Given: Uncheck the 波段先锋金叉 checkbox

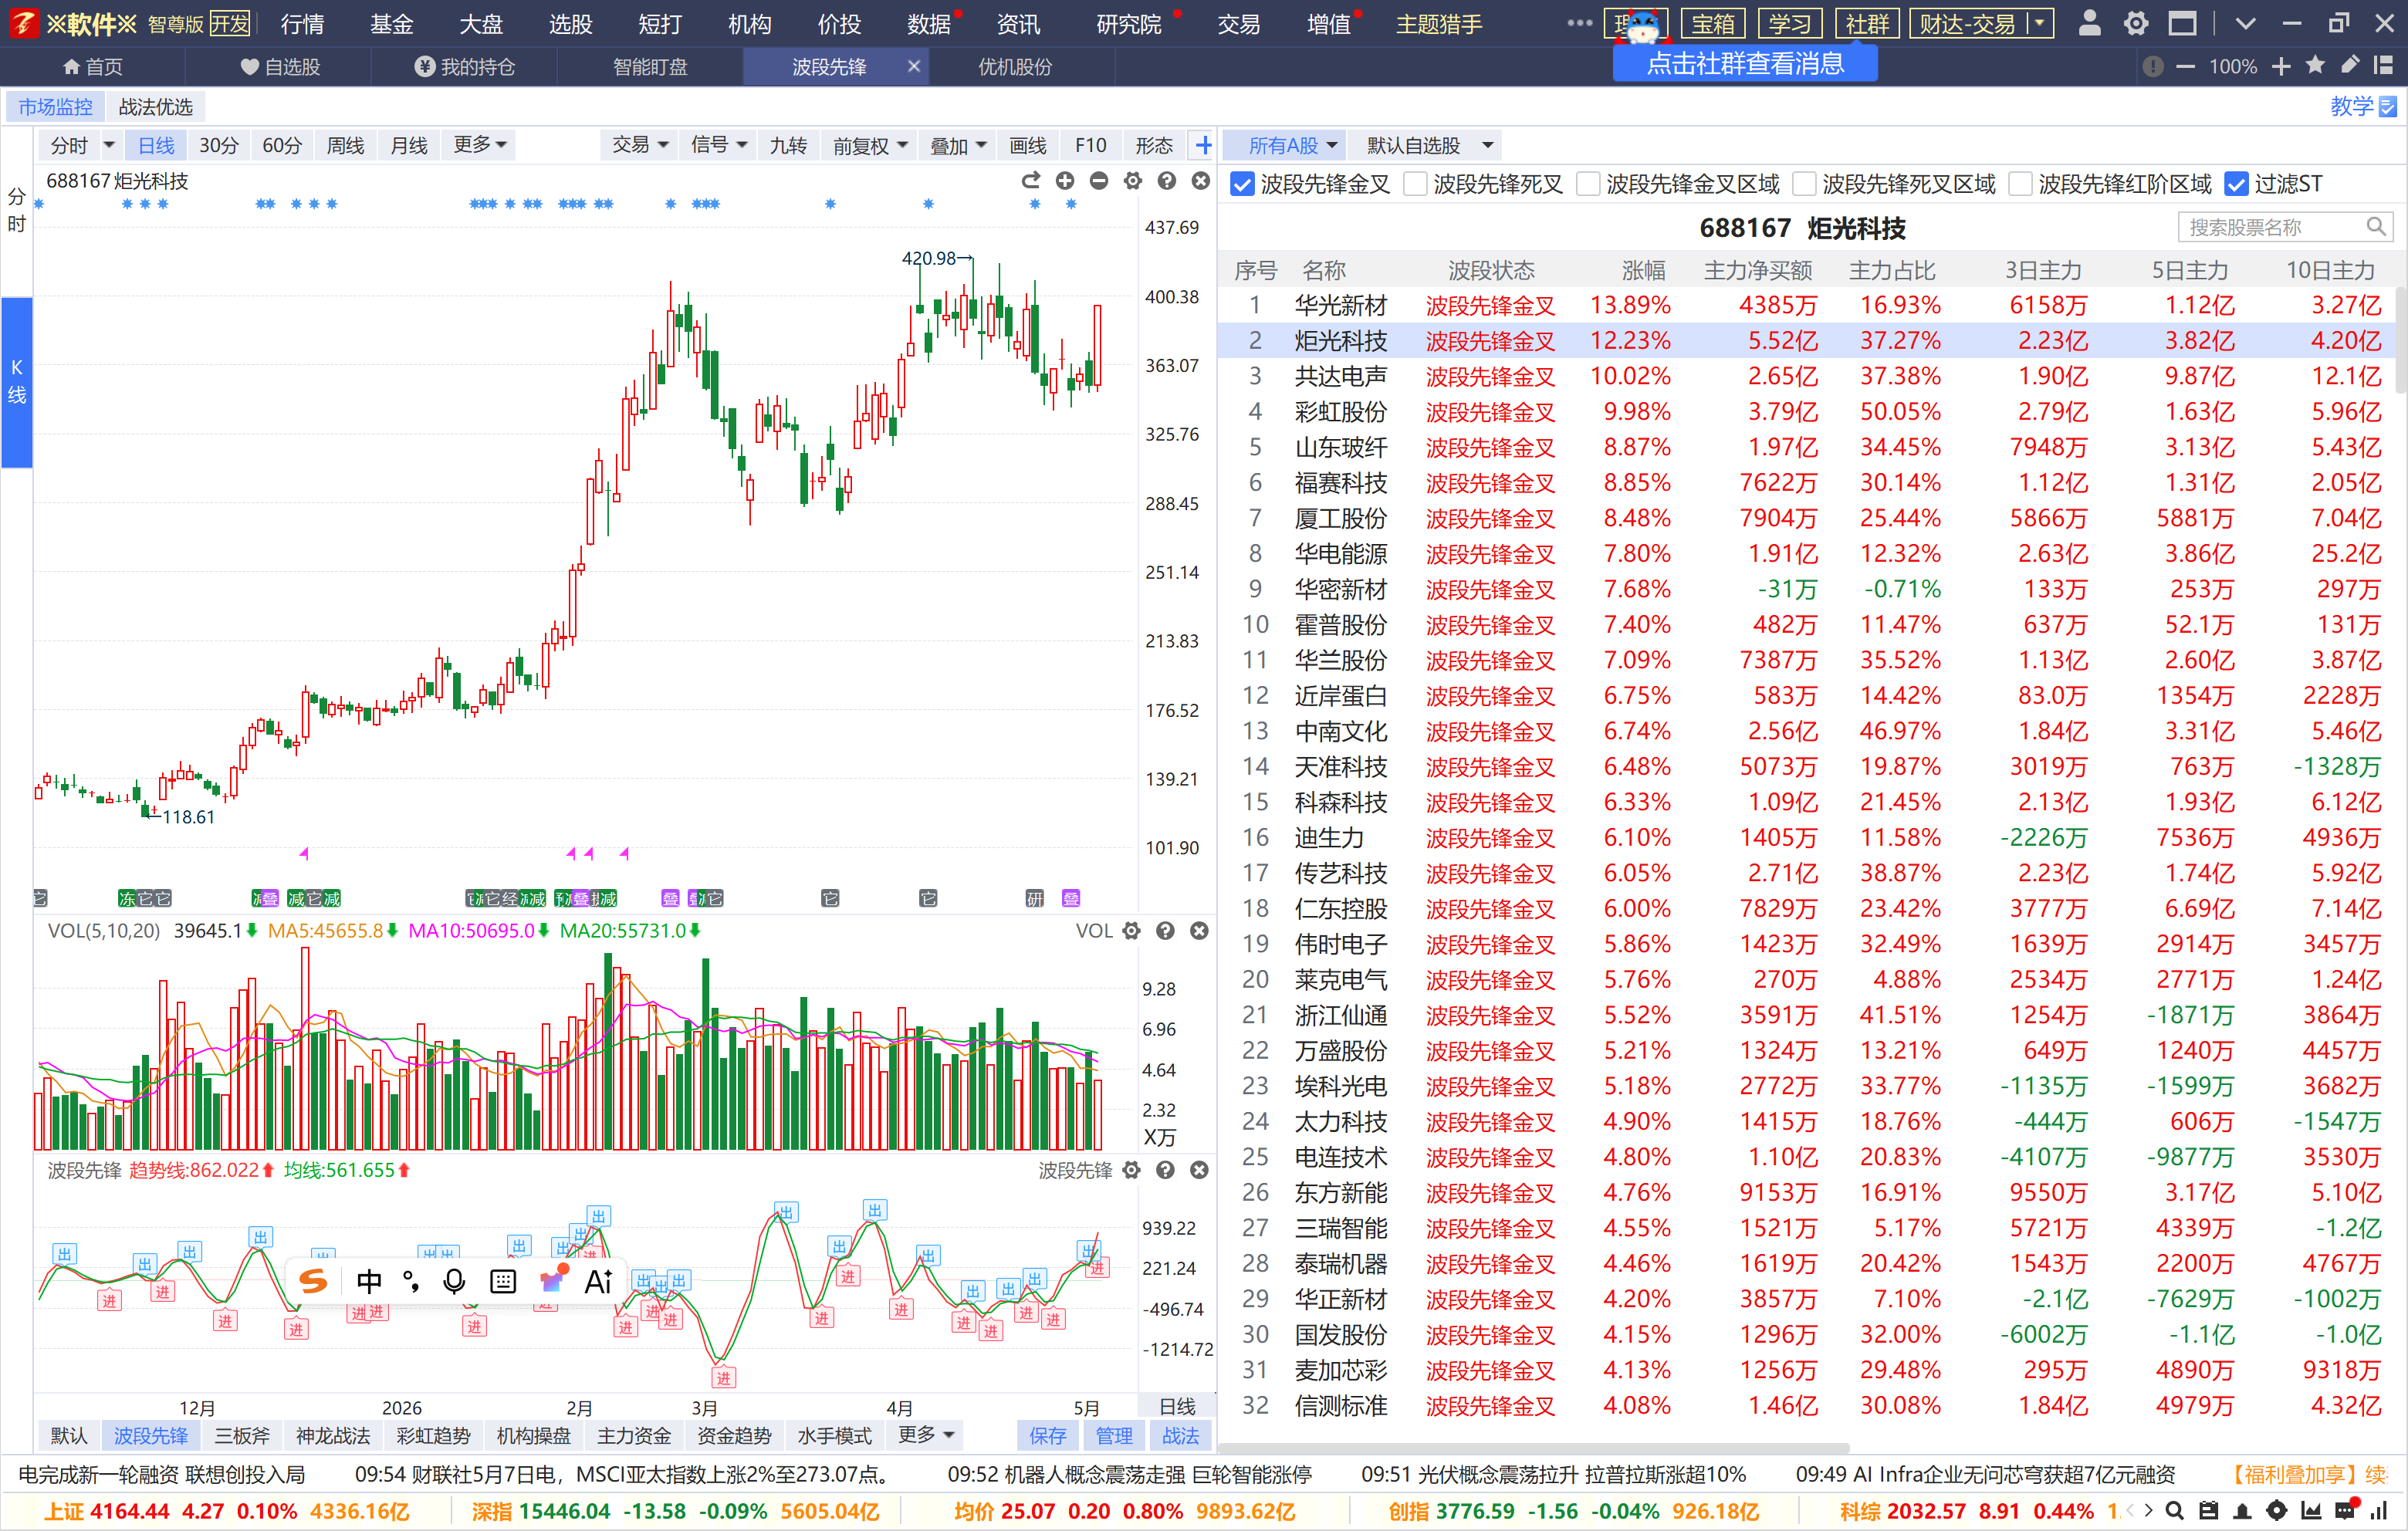Looking at the screenshot, I should pyautogui.click(x=1242, y=184).
